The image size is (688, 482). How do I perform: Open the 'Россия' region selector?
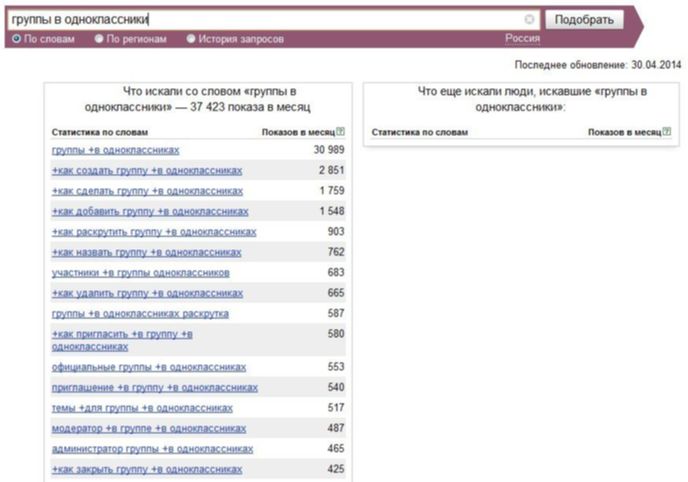522,39
